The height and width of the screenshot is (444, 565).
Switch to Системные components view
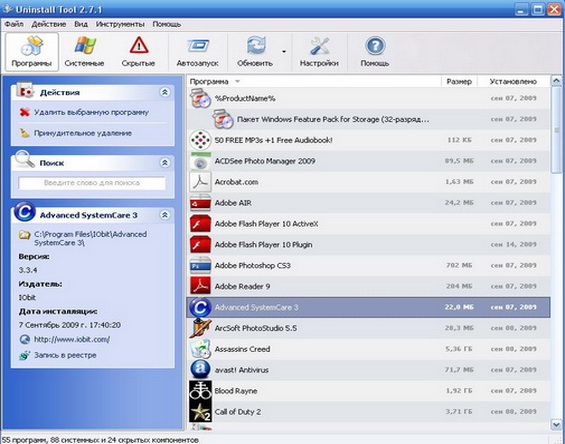84,52
